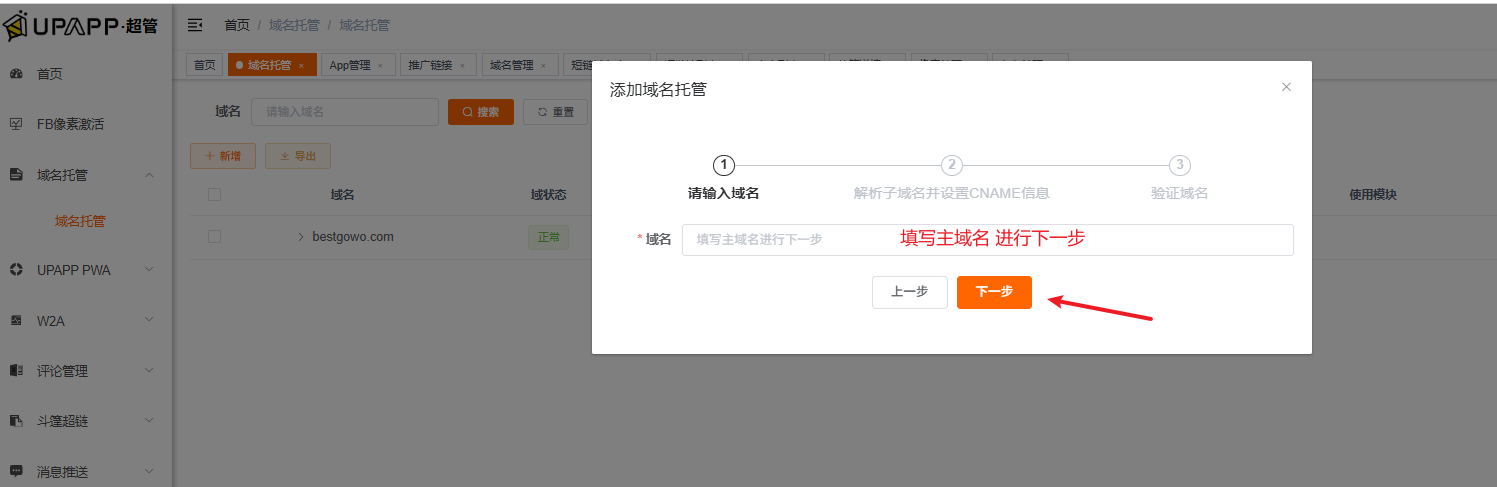Image resolution: width=1497 pixels, height=487 pixels.
Task: Click the 域名托管 document icon in sidebar
Action: tap(16, 175)
